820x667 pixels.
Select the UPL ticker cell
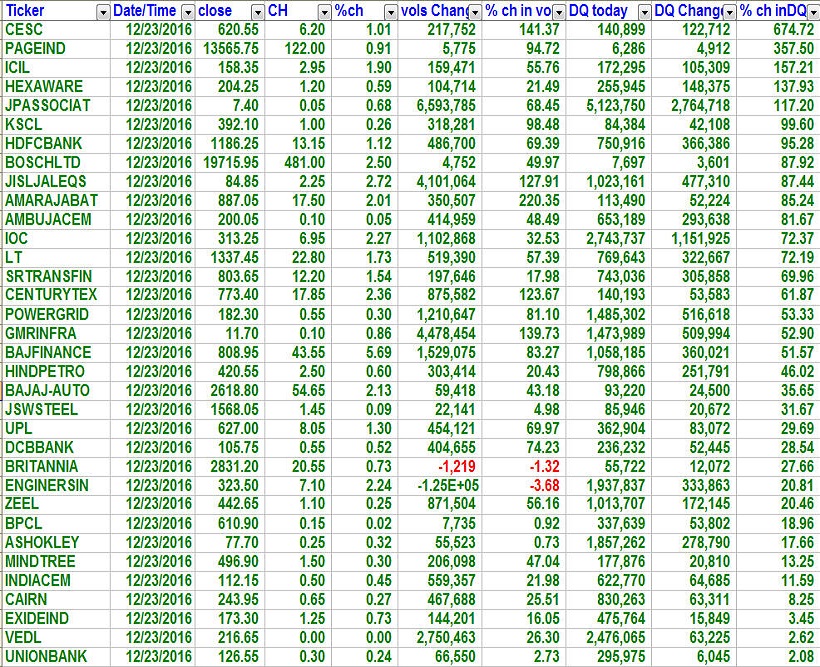click(x=55, y=428)
